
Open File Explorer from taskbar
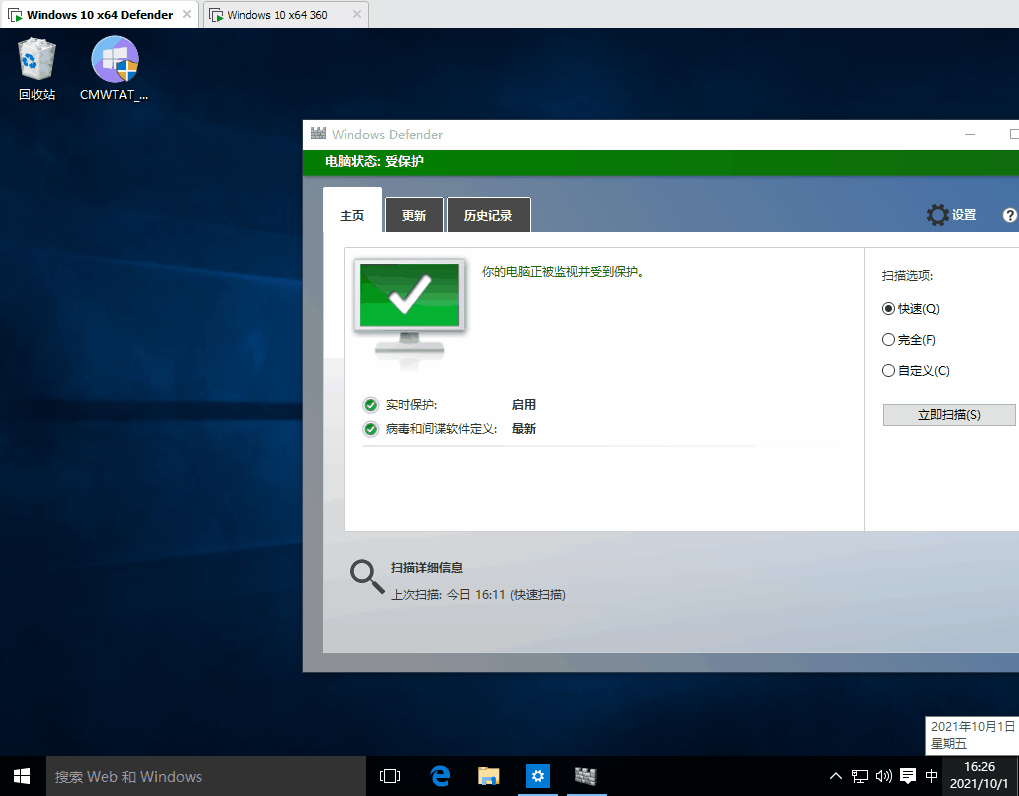(x=489, y=776)
